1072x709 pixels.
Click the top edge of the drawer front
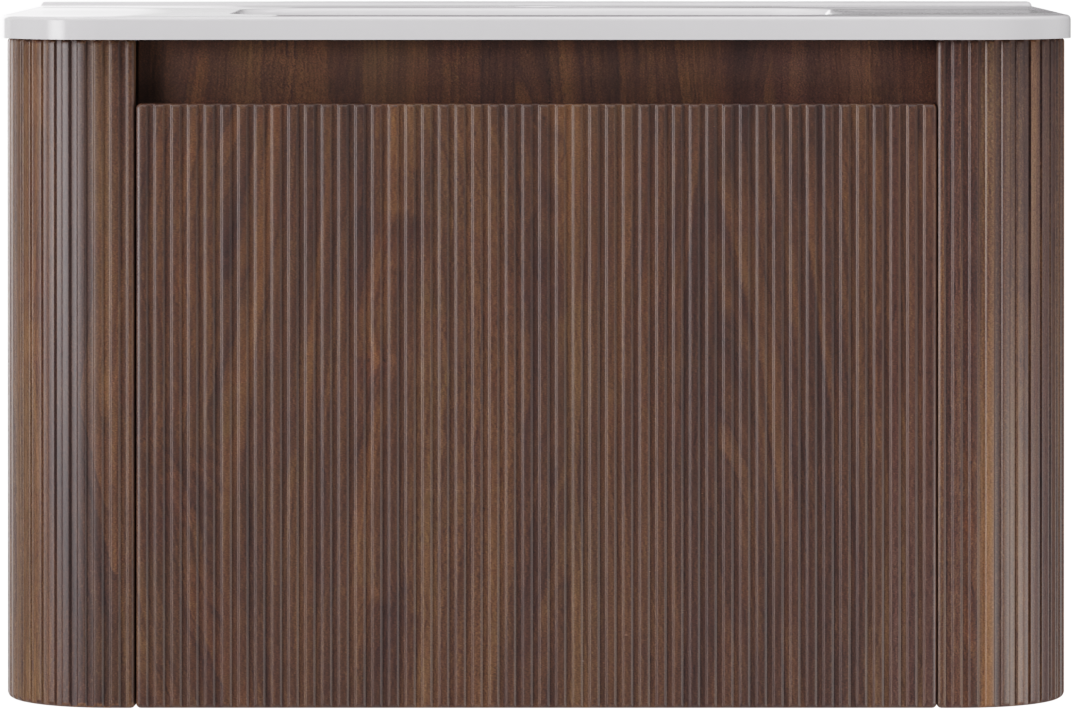tap(536, 105)
